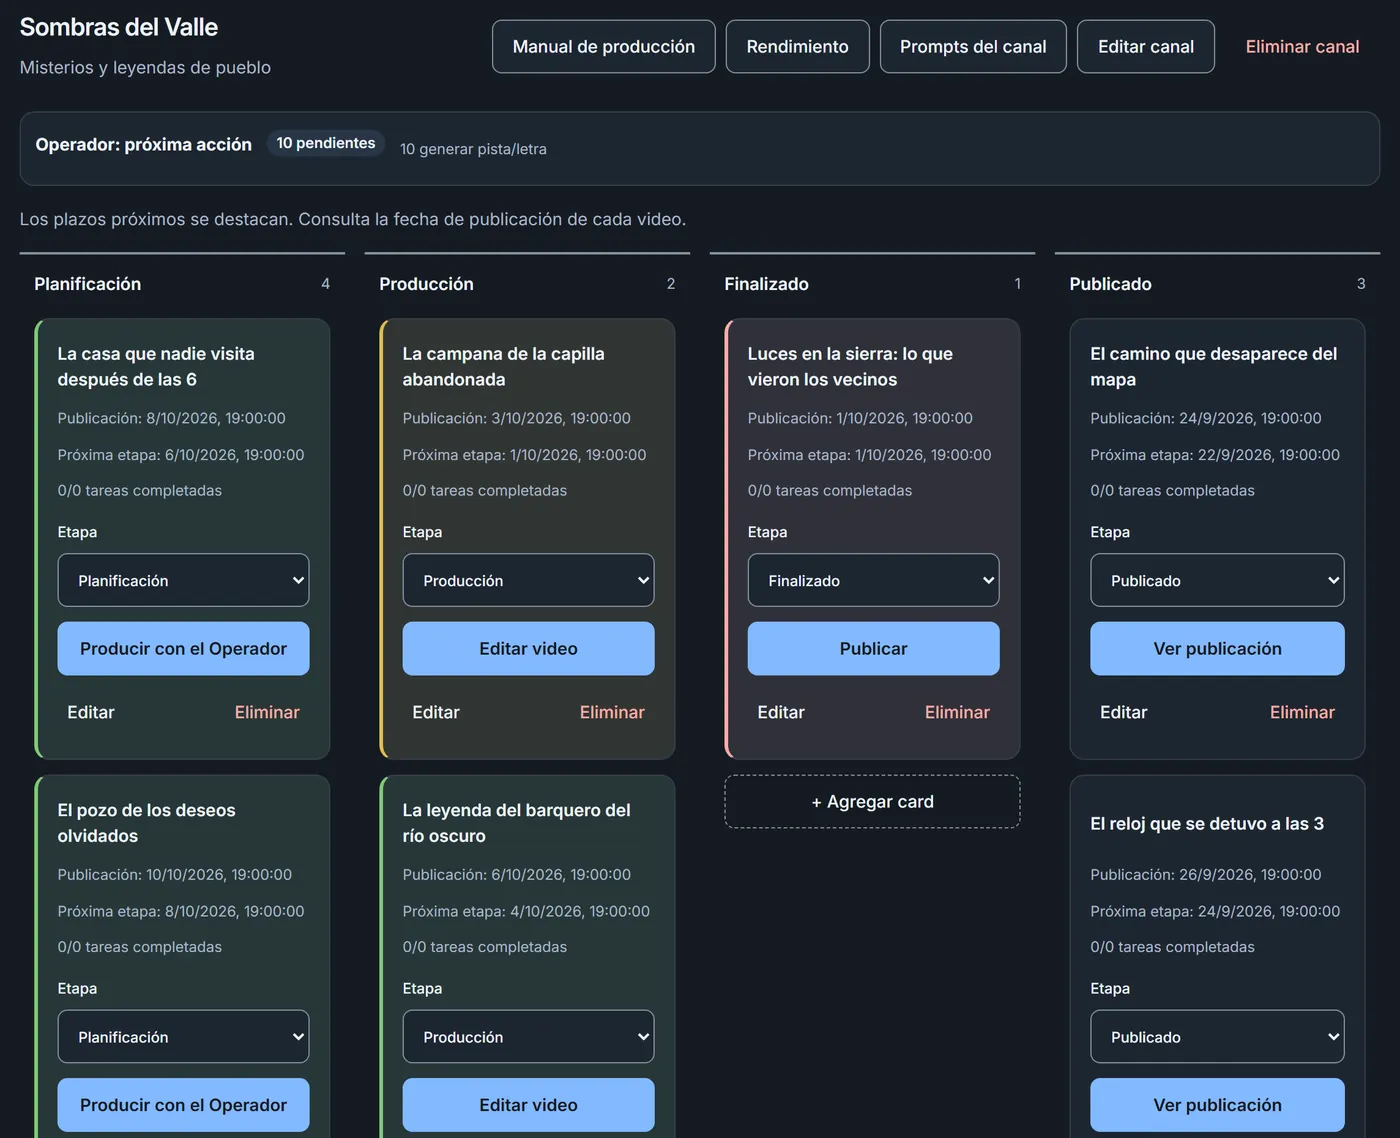The image size is (1400, 1138).
Task: Publish 'Luces en la sierra' card
Action: pos(873,649)
